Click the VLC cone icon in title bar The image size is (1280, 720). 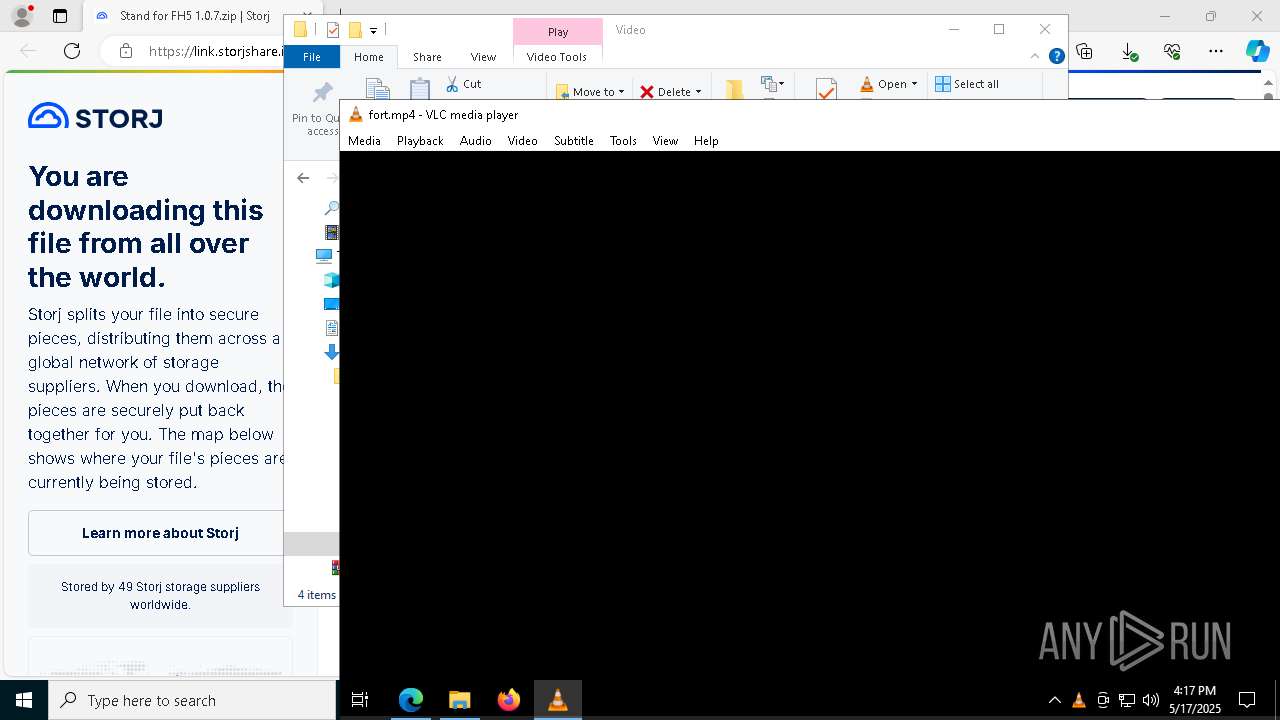356,115
